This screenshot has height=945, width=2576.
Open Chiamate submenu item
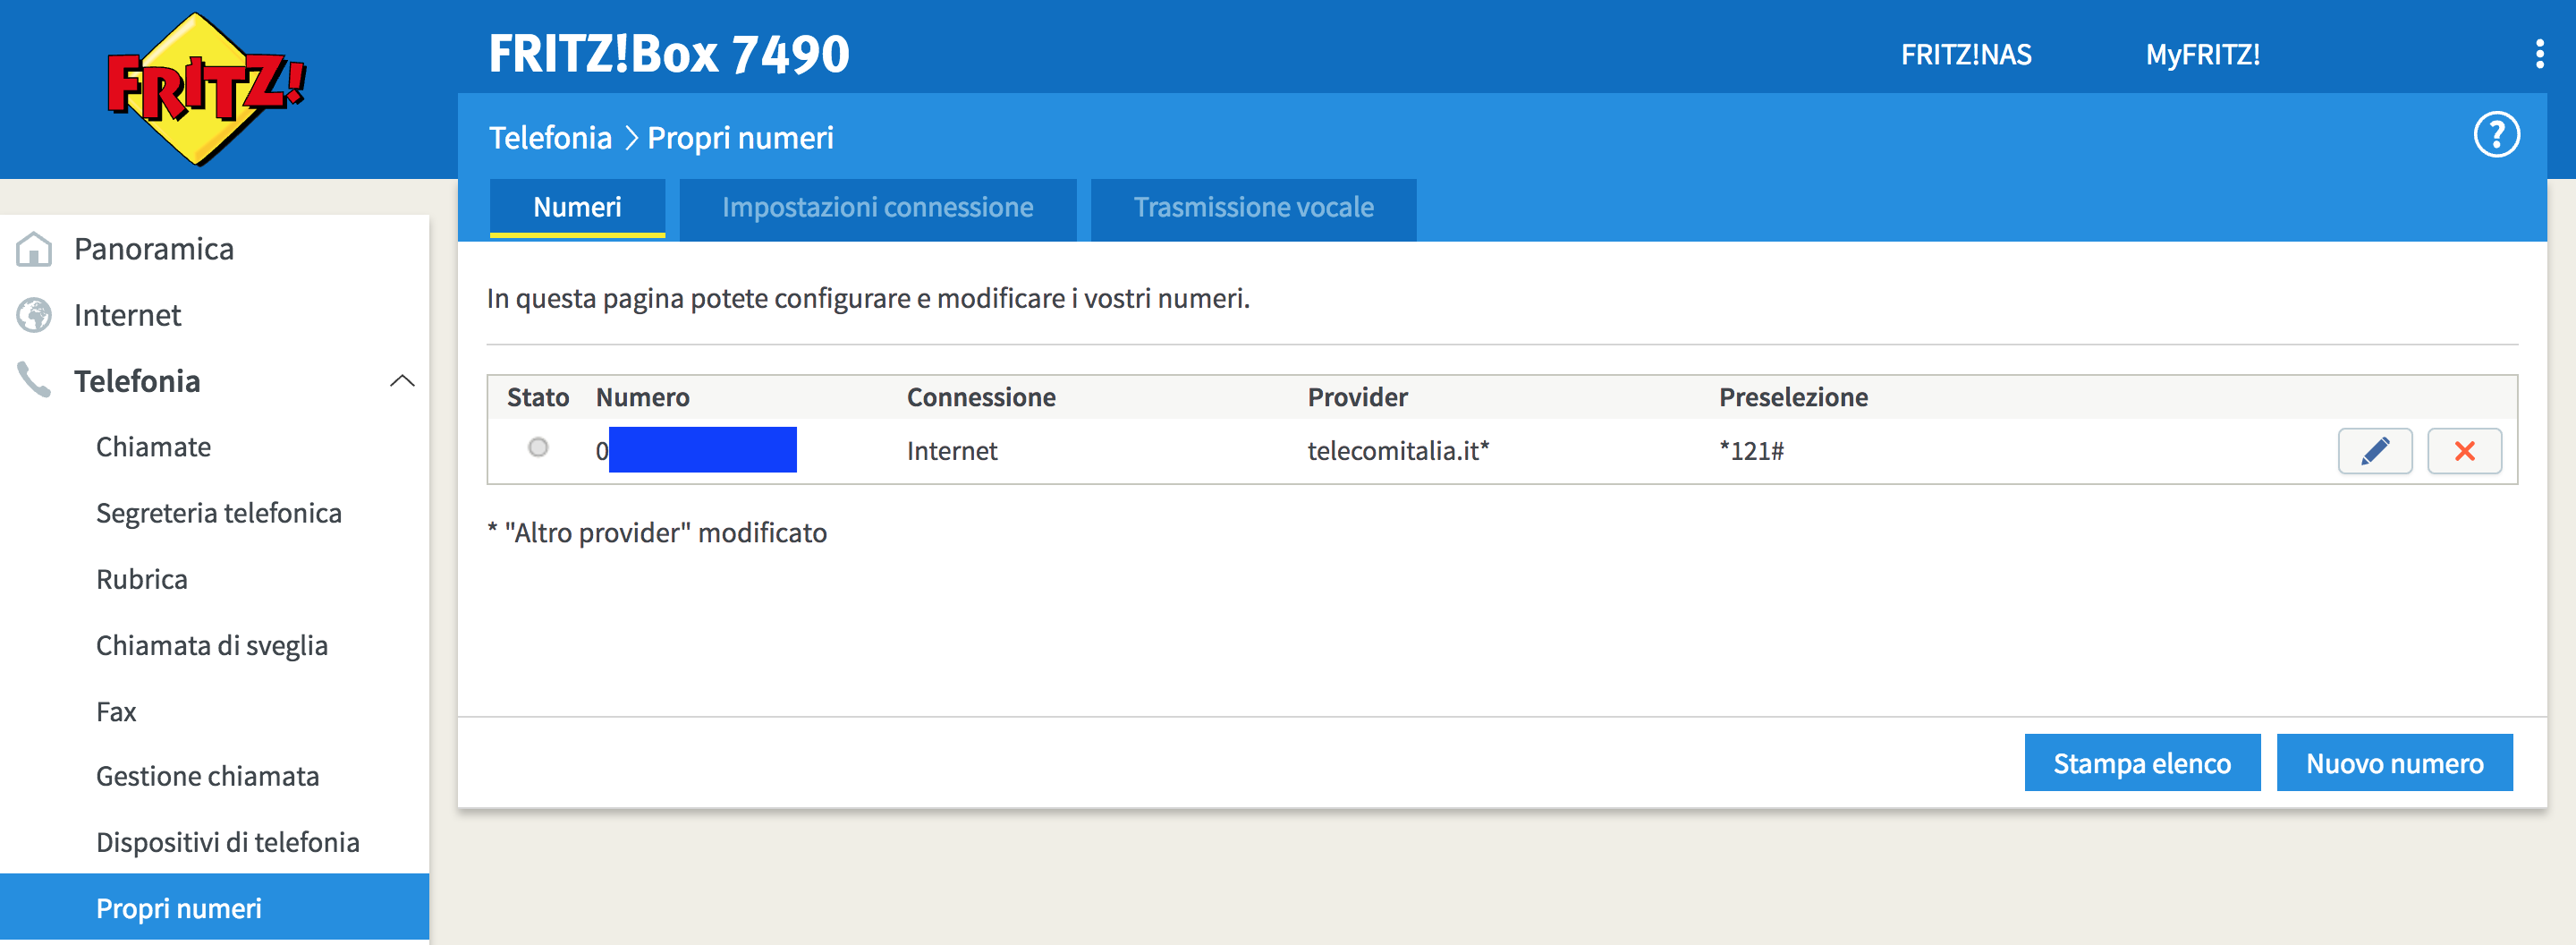154,447
